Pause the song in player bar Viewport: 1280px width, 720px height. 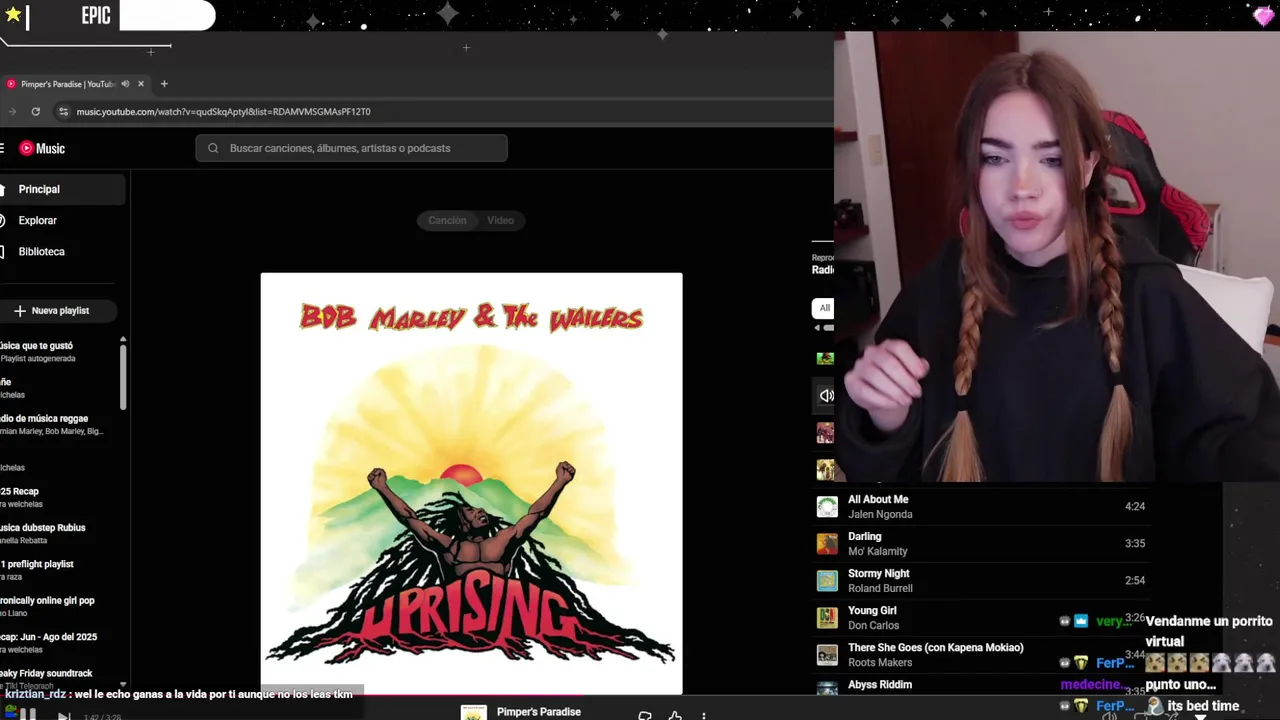tap(29, 715)
